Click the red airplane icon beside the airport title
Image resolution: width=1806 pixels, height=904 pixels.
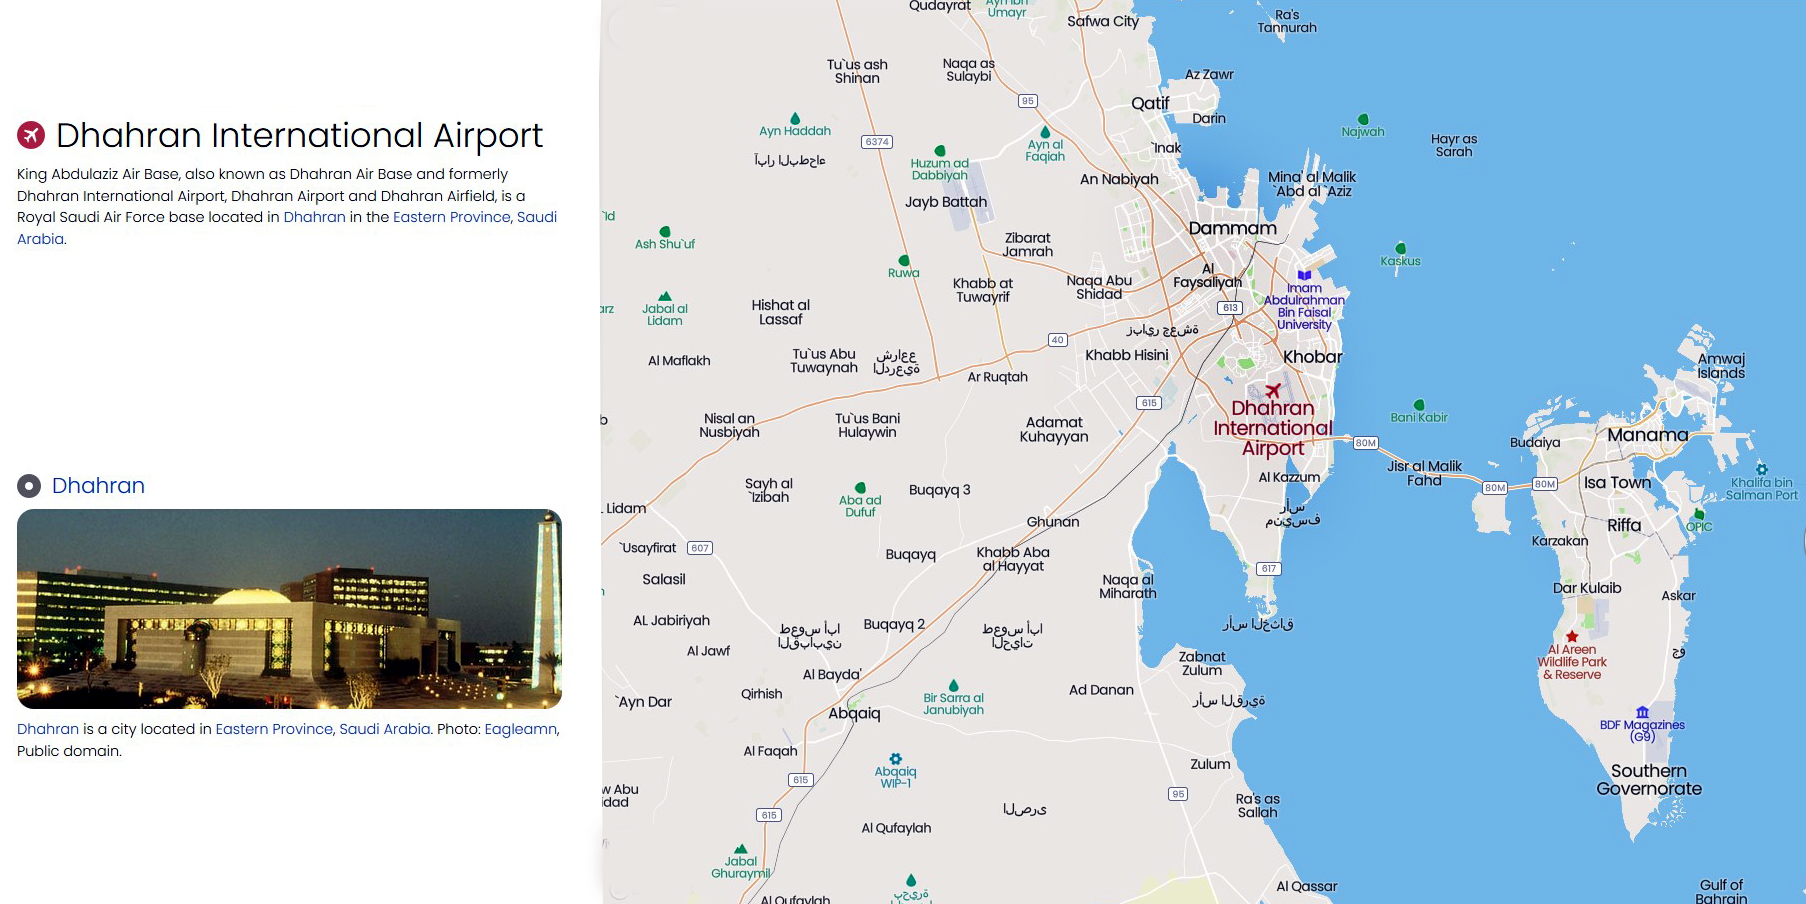(31, 135)
